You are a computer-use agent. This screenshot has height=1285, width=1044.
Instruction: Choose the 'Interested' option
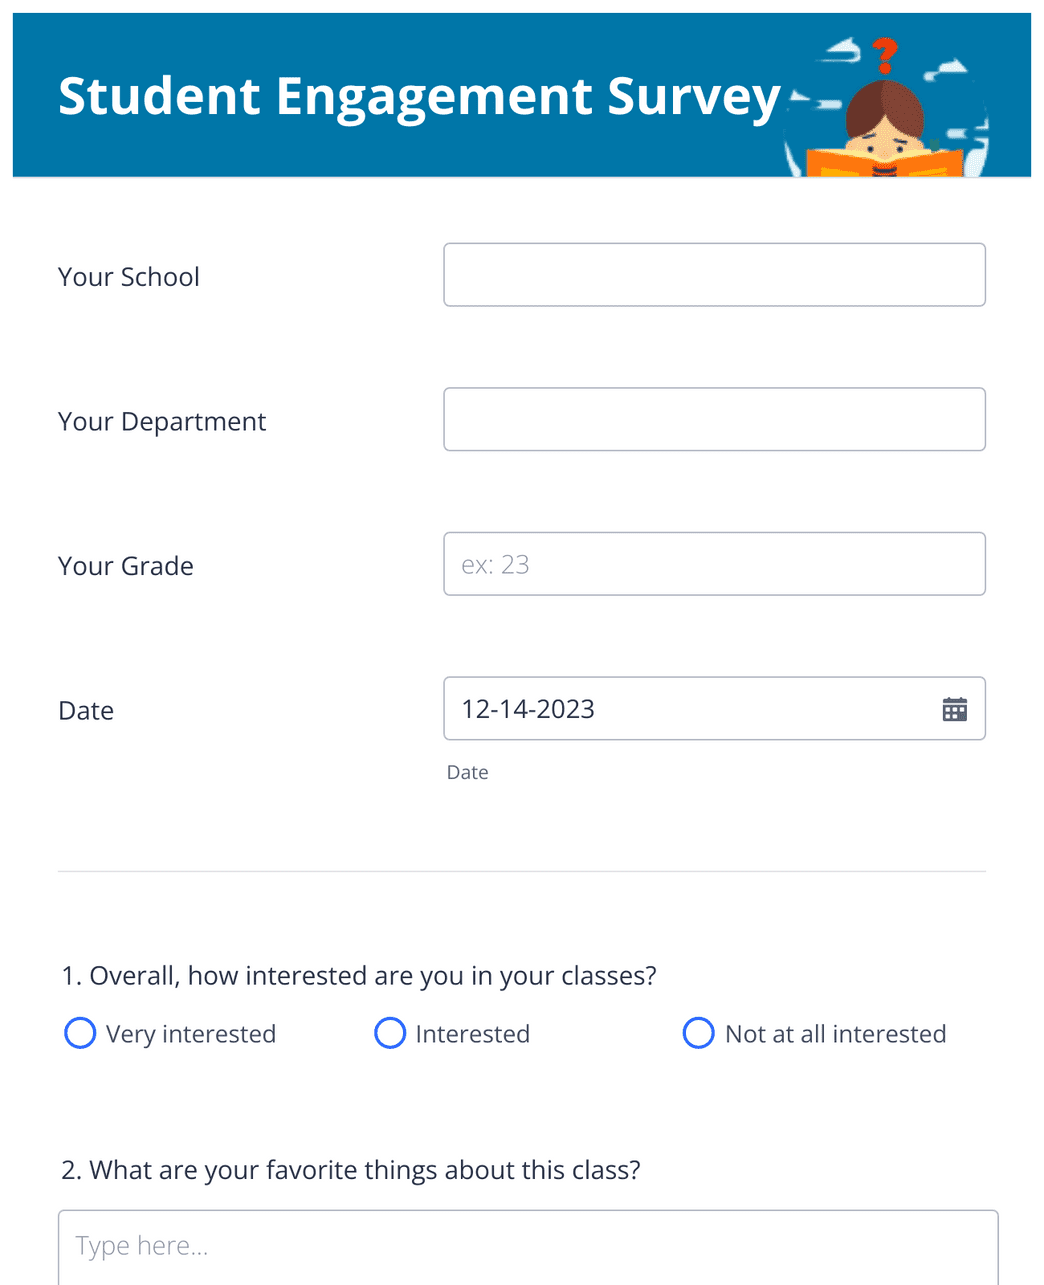coord(389,1033)
